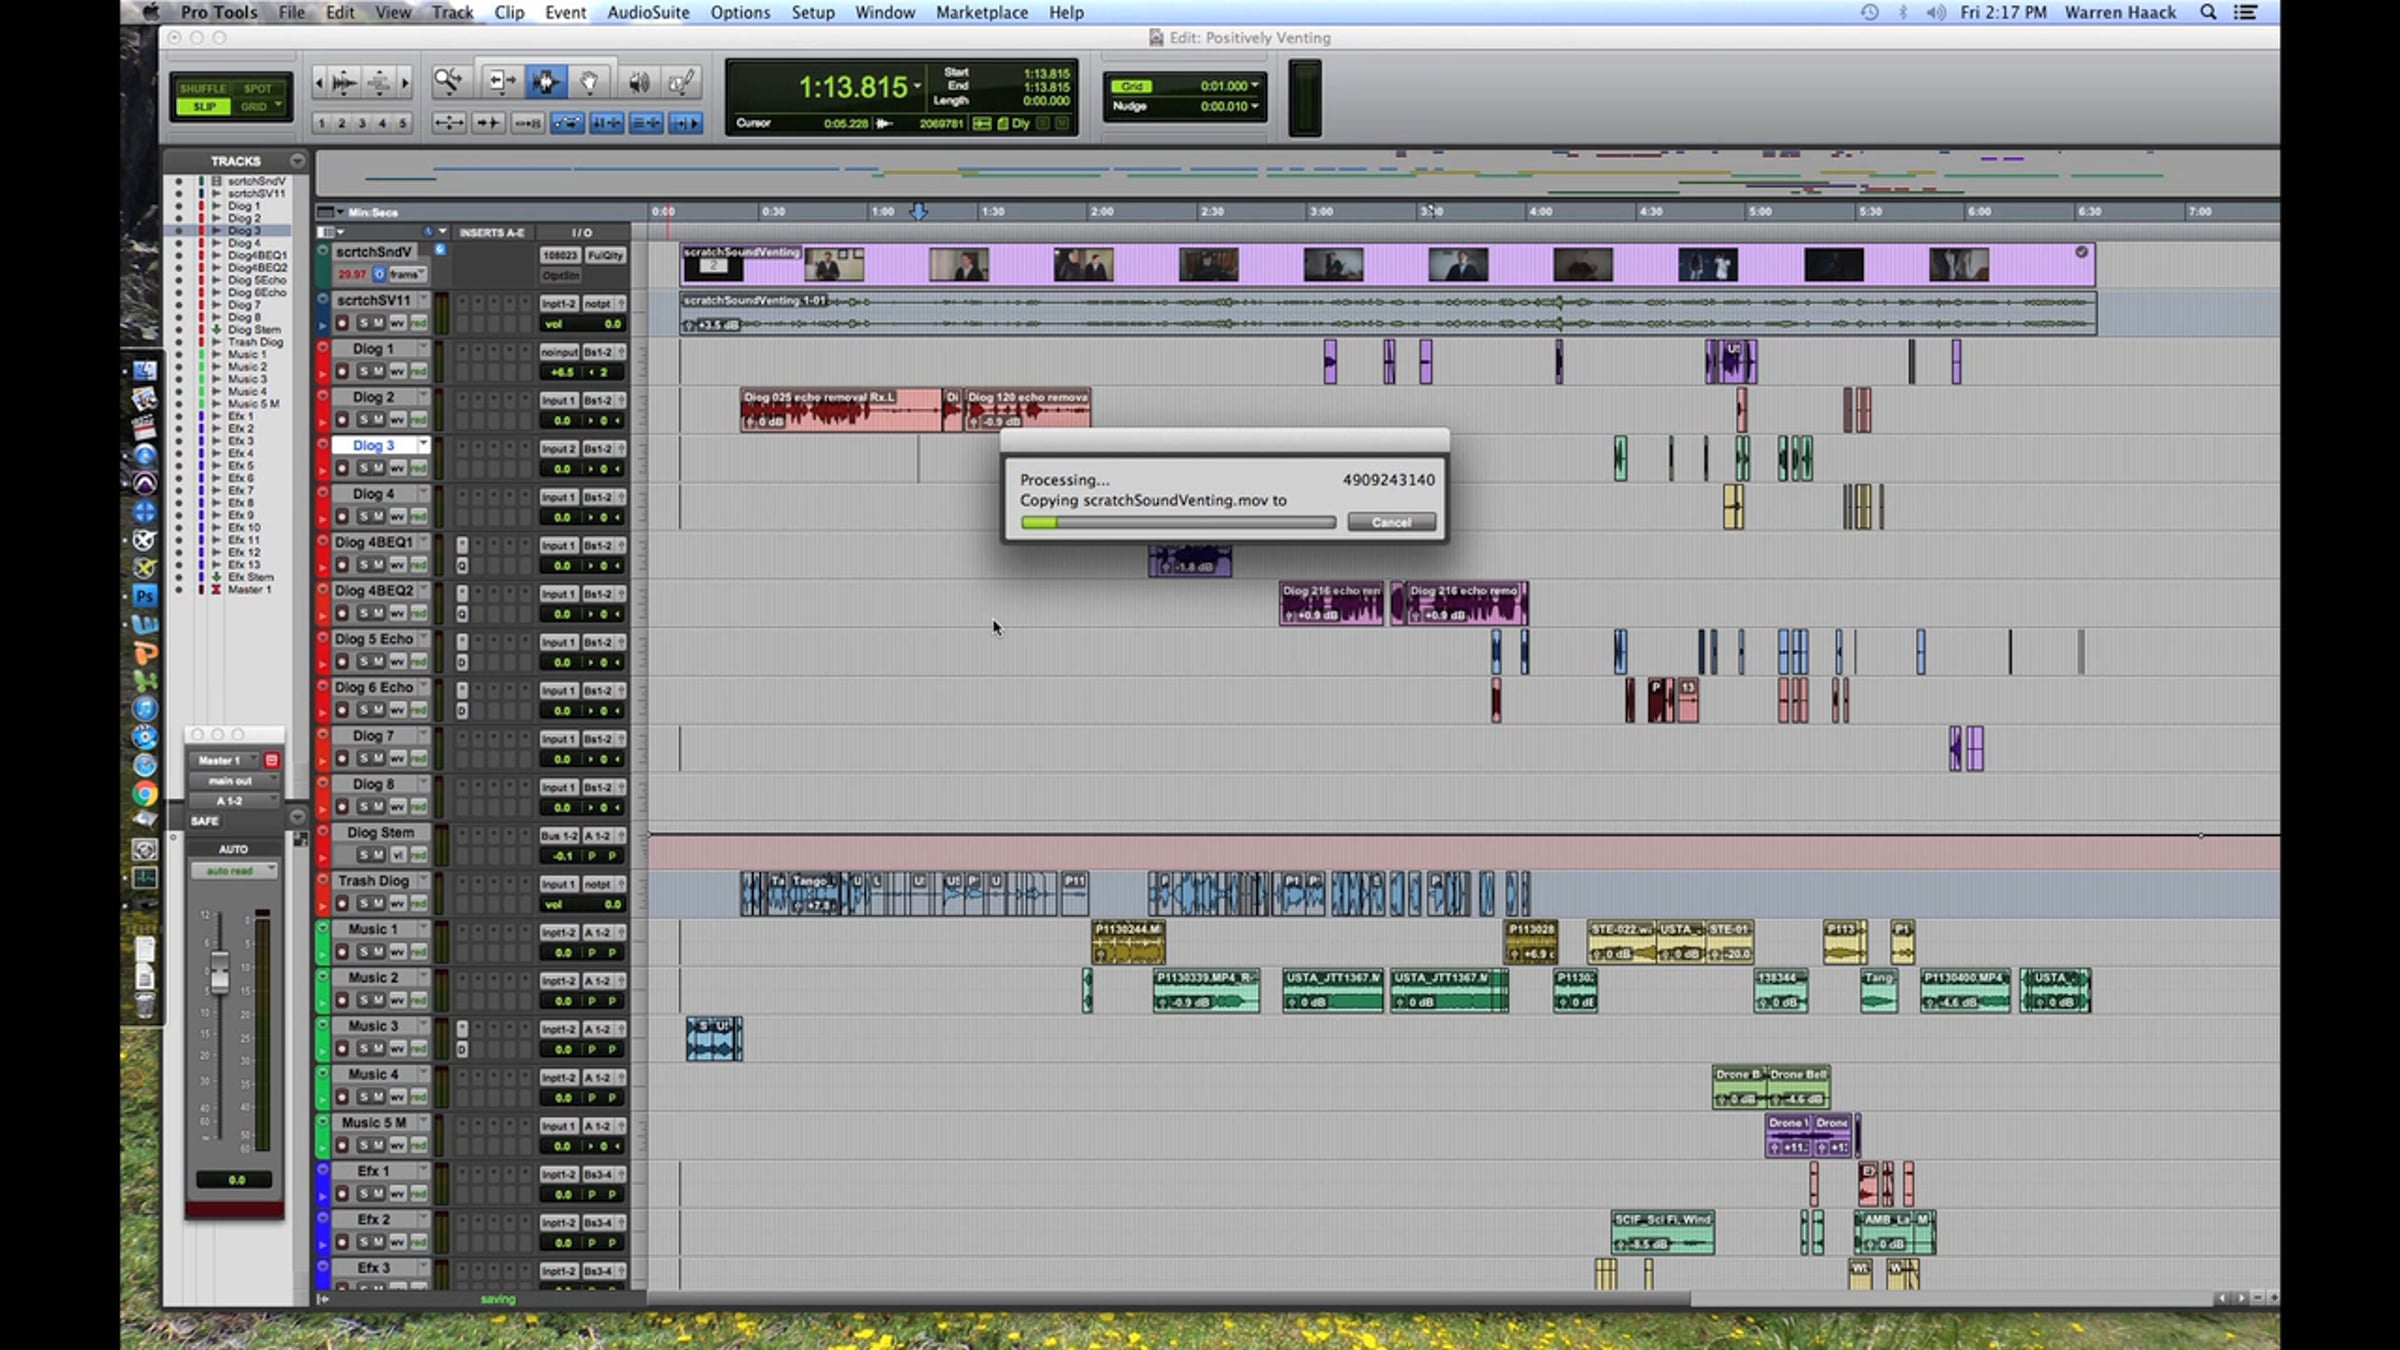This screenshot has height=1350, width=2400.
Task: Enable Shuffle edit mode
Action: pyautogui.click(x=203, y=88)
